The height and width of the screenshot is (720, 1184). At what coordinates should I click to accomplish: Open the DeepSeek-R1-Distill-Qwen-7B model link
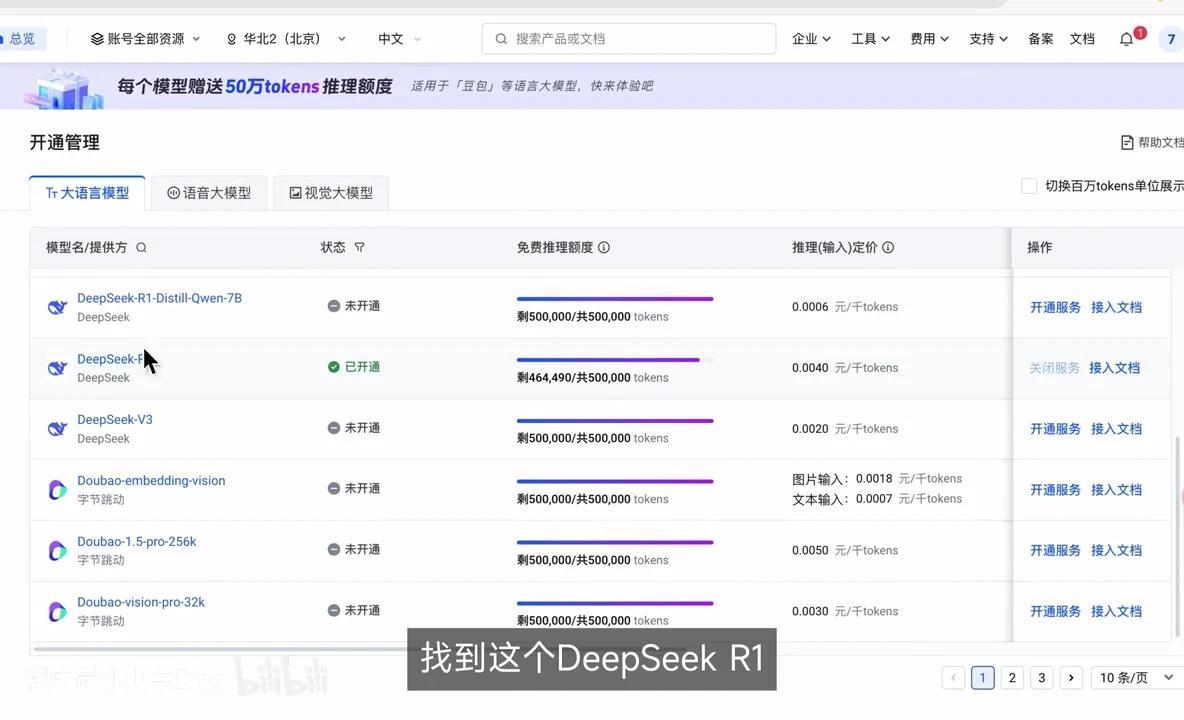(159, 298)
